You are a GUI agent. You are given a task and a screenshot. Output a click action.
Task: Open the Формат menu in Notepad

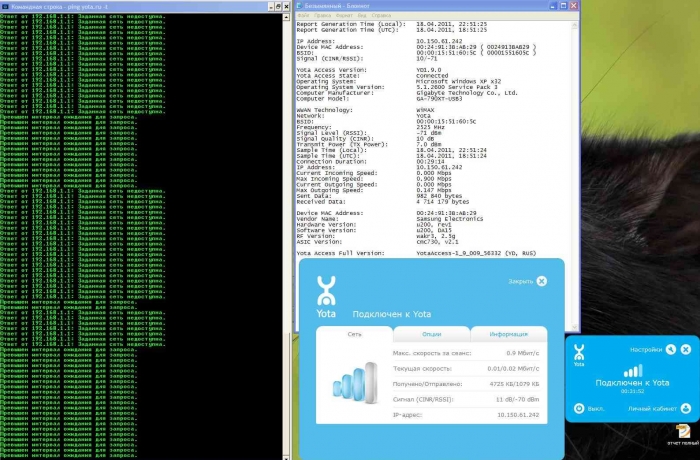pyautogui.click(x=345, y=15)
